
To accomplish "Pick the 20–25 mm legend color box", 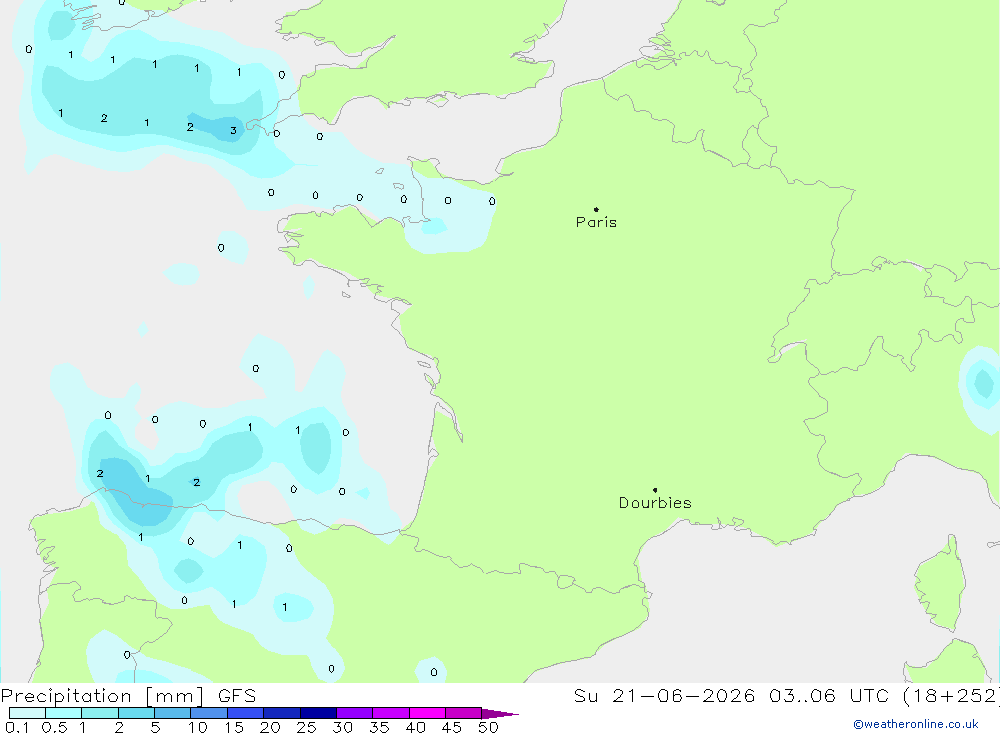I will click(x=282, y=713).
